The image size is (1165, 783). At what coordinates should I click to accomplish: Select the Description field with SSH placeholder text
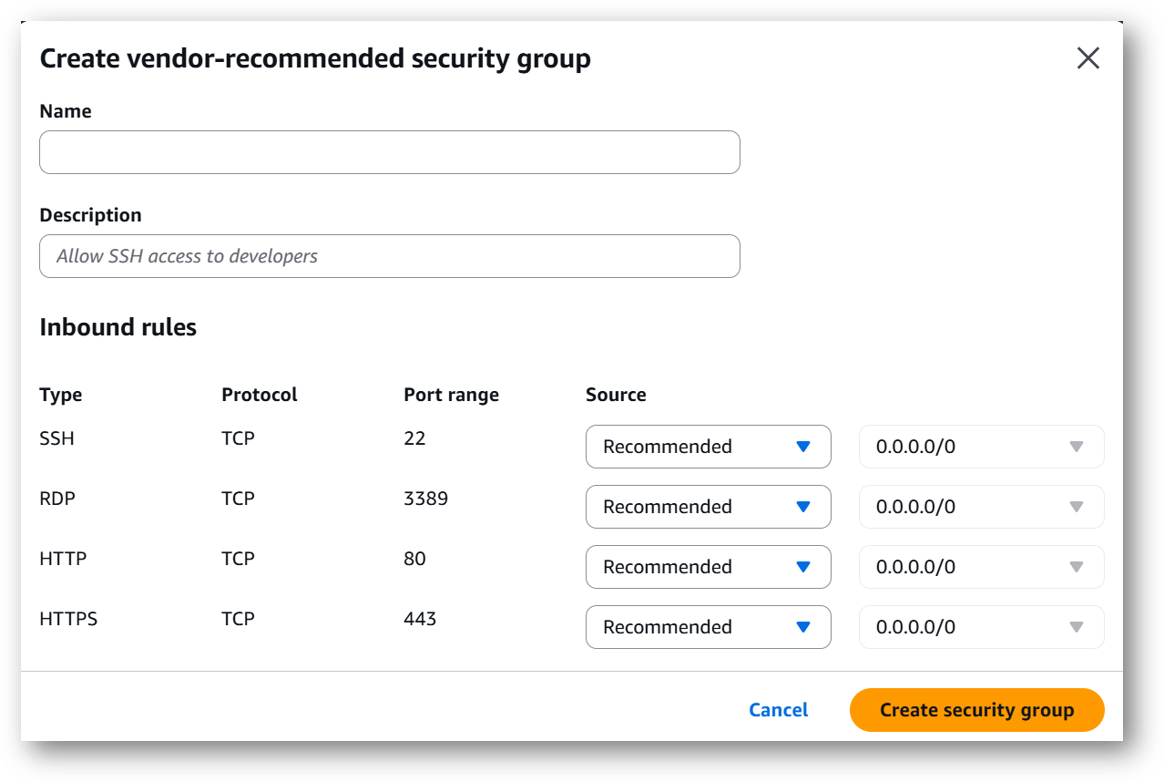click(x=389, y=256)
